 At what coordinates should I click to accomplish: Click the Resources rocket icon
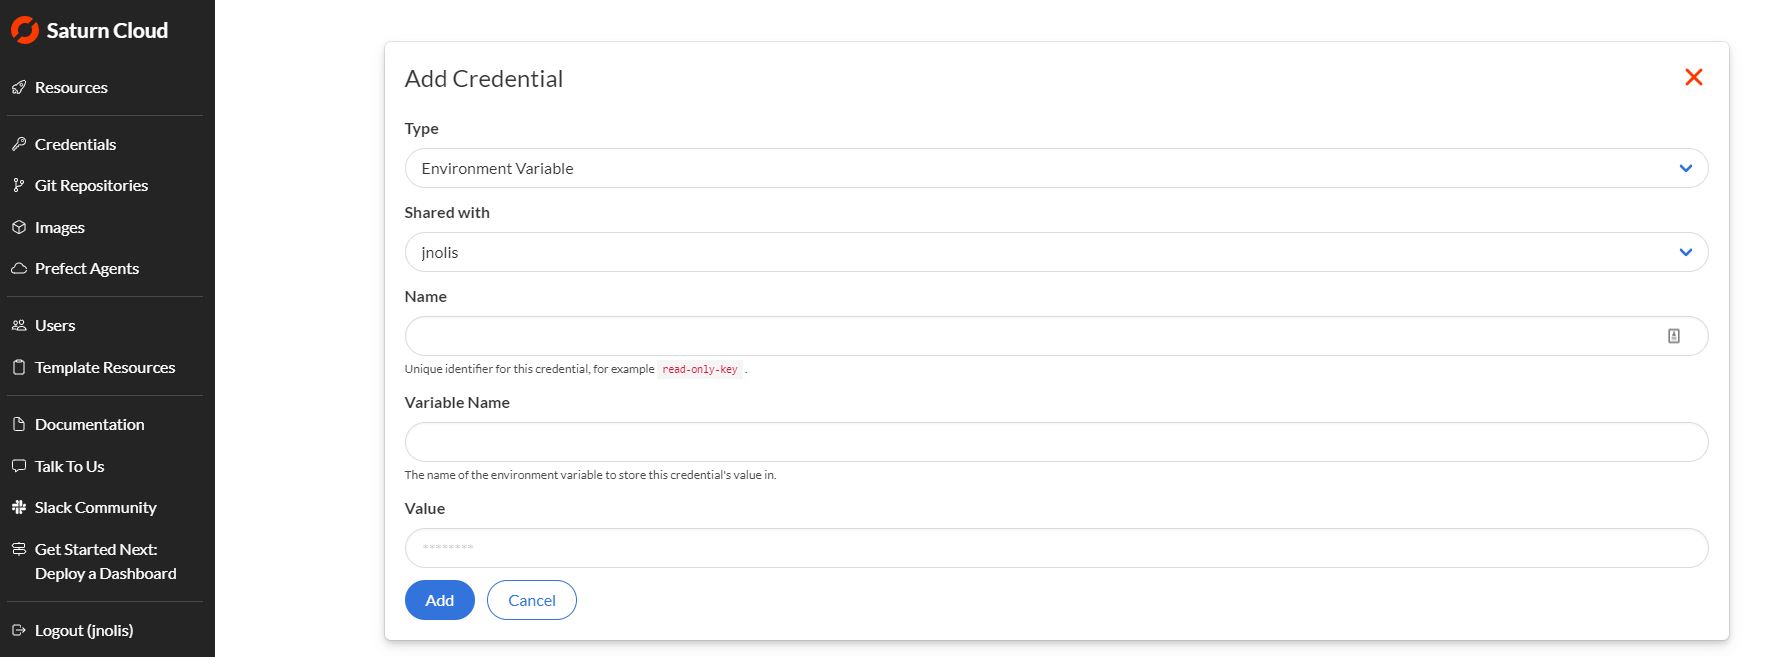pos(19,88)
